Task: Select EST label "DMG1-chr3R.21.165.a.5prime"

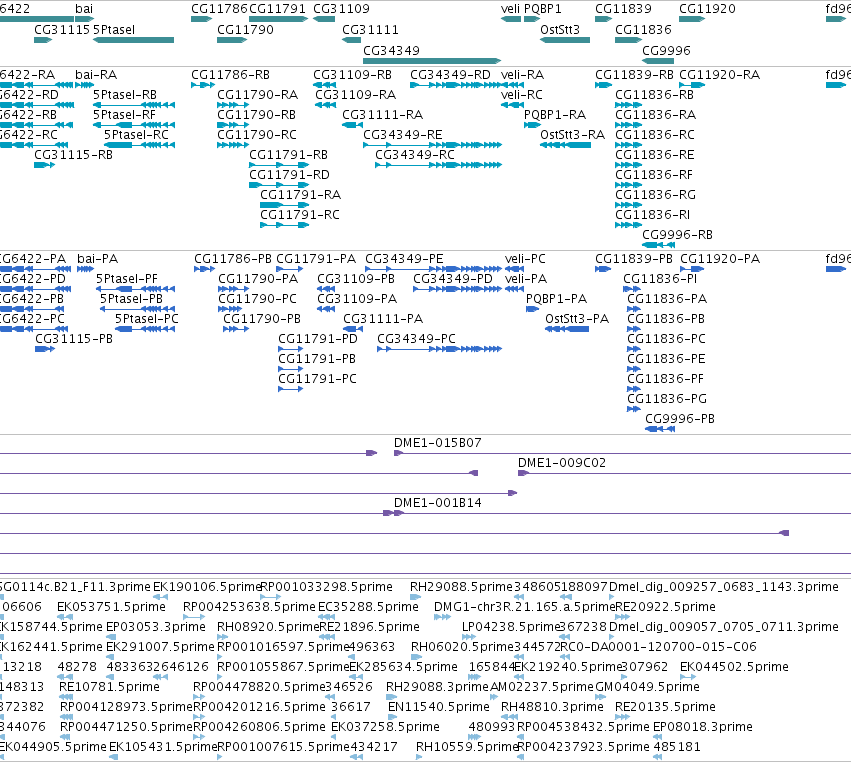Action: [524, 607]
